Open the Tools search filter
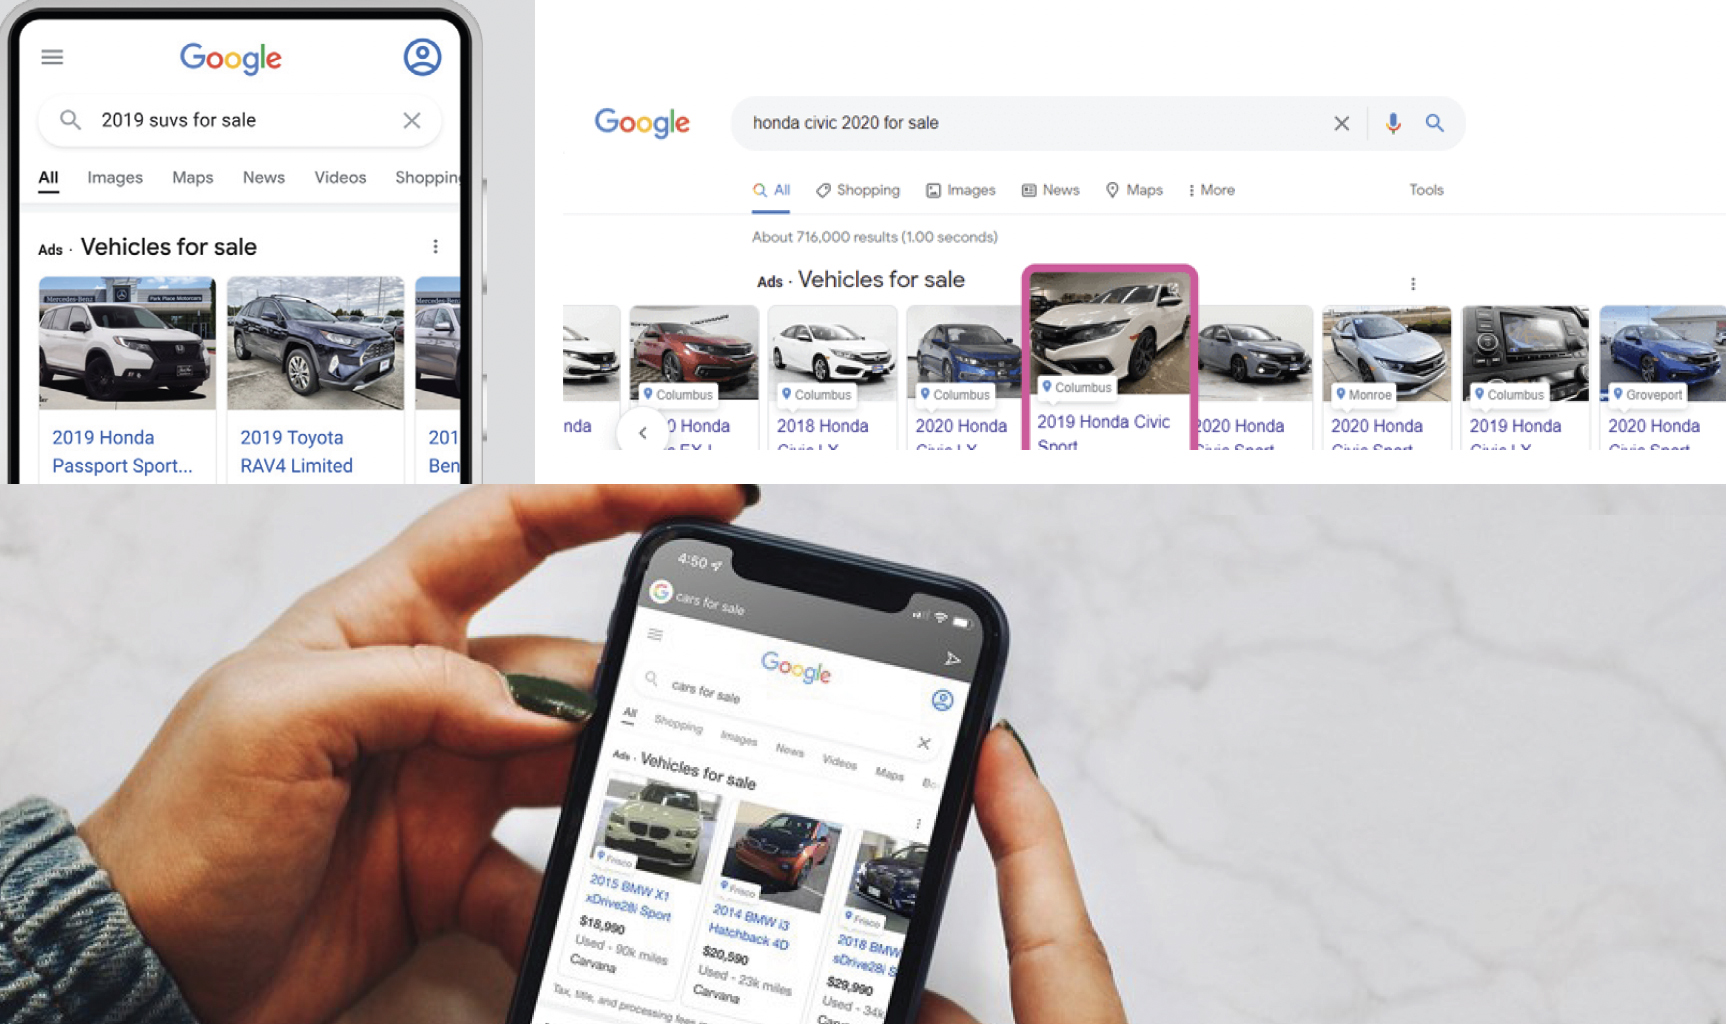 coord(1426,190)
